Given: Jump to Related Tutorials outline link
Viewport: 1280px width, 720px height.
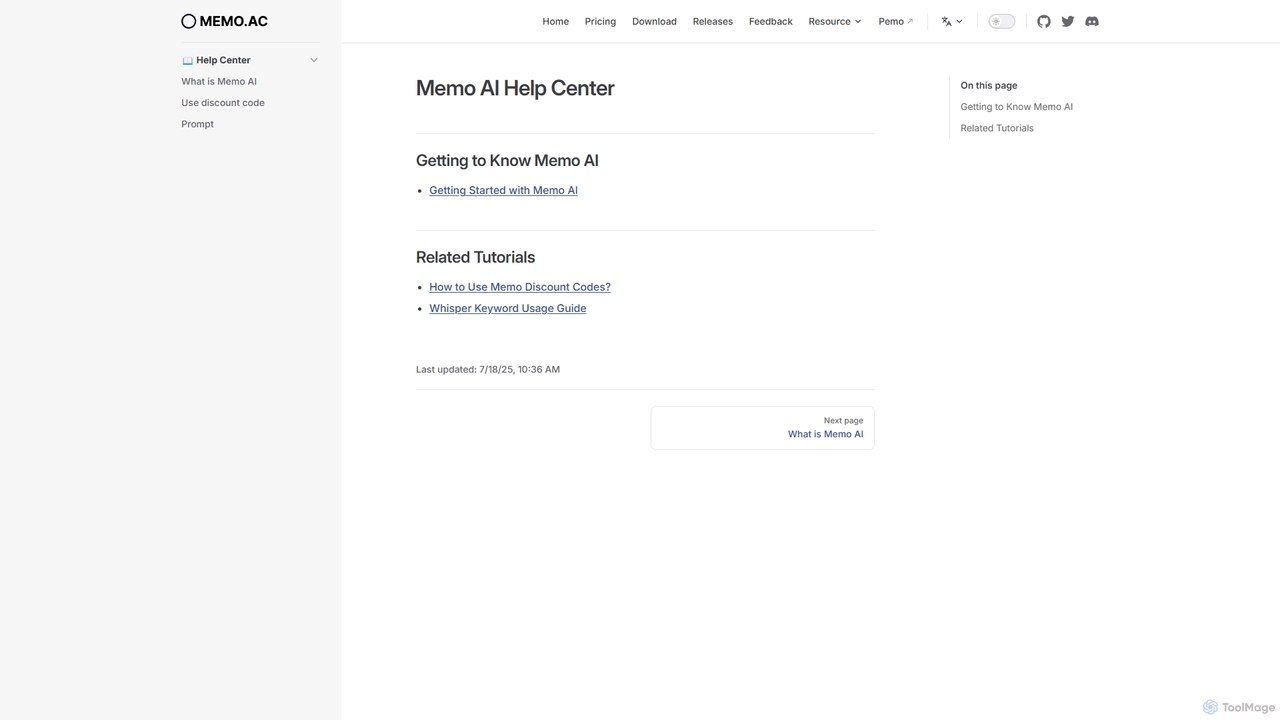Looking at the screenshot, I should (997, 128).
